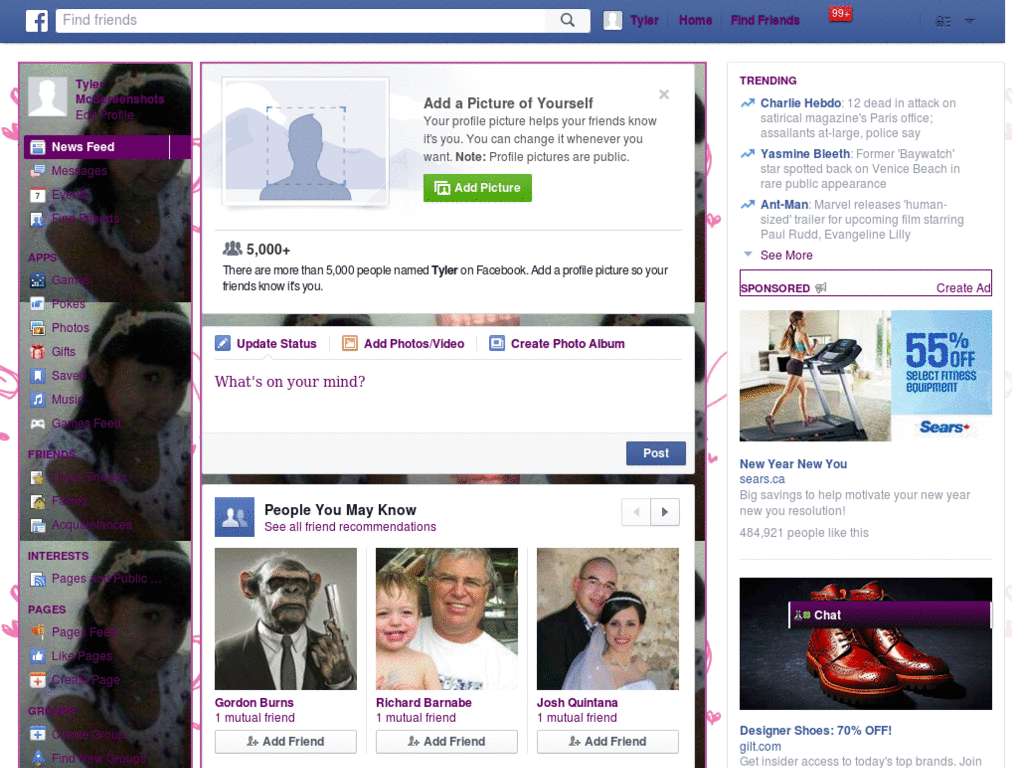Select the Add Photos/Video tab

pos(404,344)
